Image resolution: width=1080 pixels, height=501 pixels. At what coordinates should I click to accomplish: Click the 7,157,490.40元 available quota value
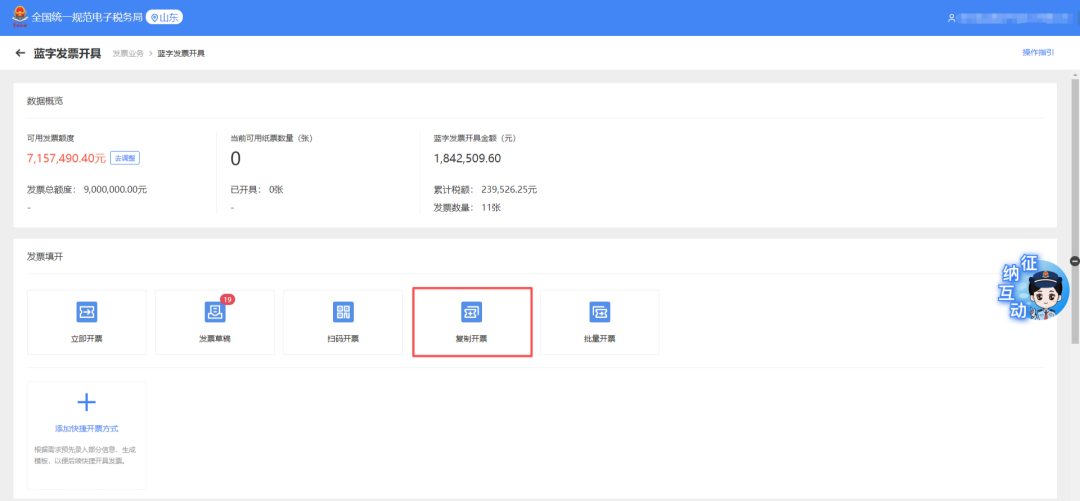pos(67,159)
